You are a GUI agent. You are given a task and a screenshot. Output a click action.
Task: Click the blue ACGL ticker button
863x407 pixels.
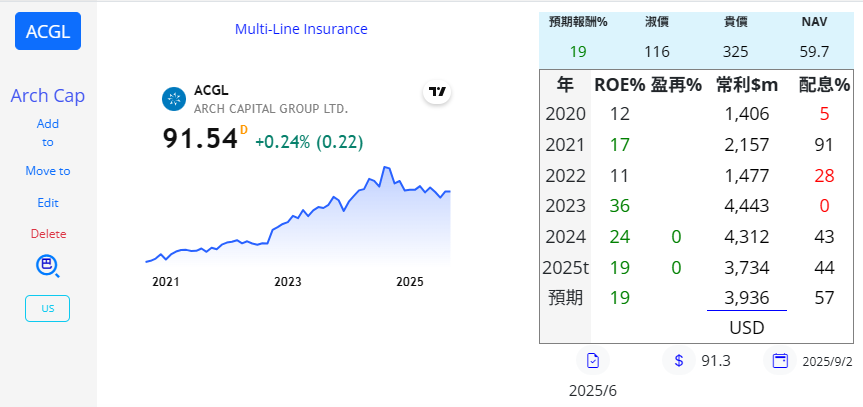(x=48, y=31)
